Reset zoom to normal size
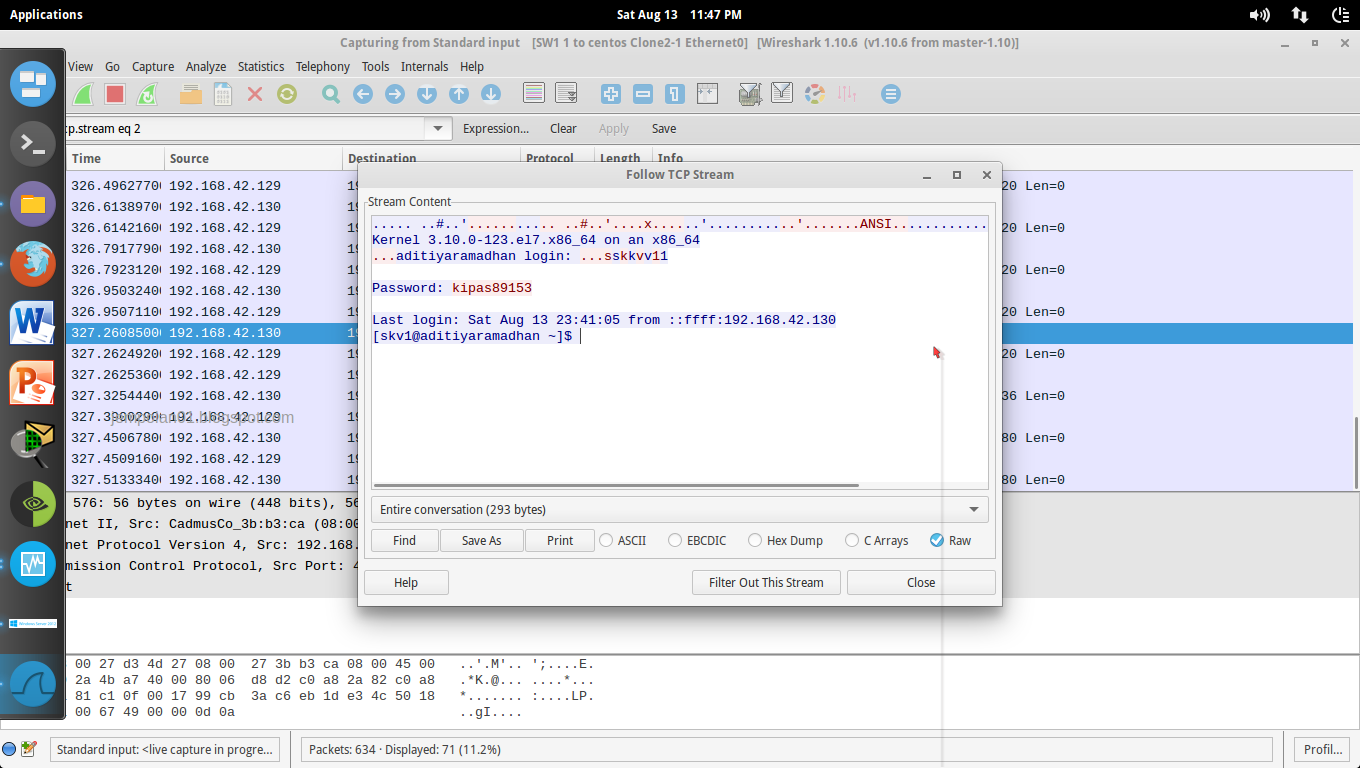The height and width of the screenshot is (768, 1360). (675, 94)
